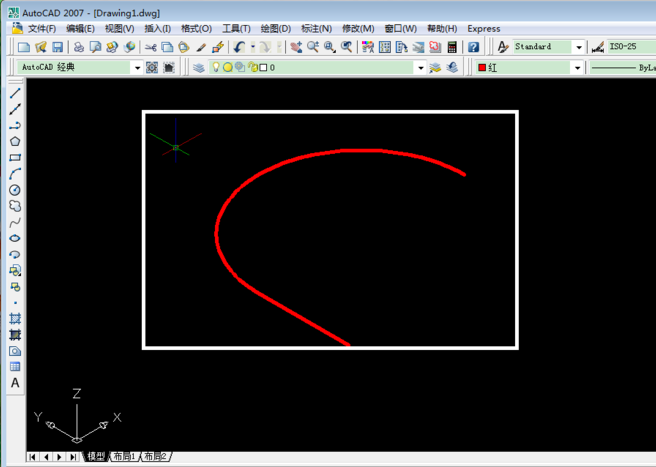Open Help question mark icon
656x467 pixels.
coord(473,47)
